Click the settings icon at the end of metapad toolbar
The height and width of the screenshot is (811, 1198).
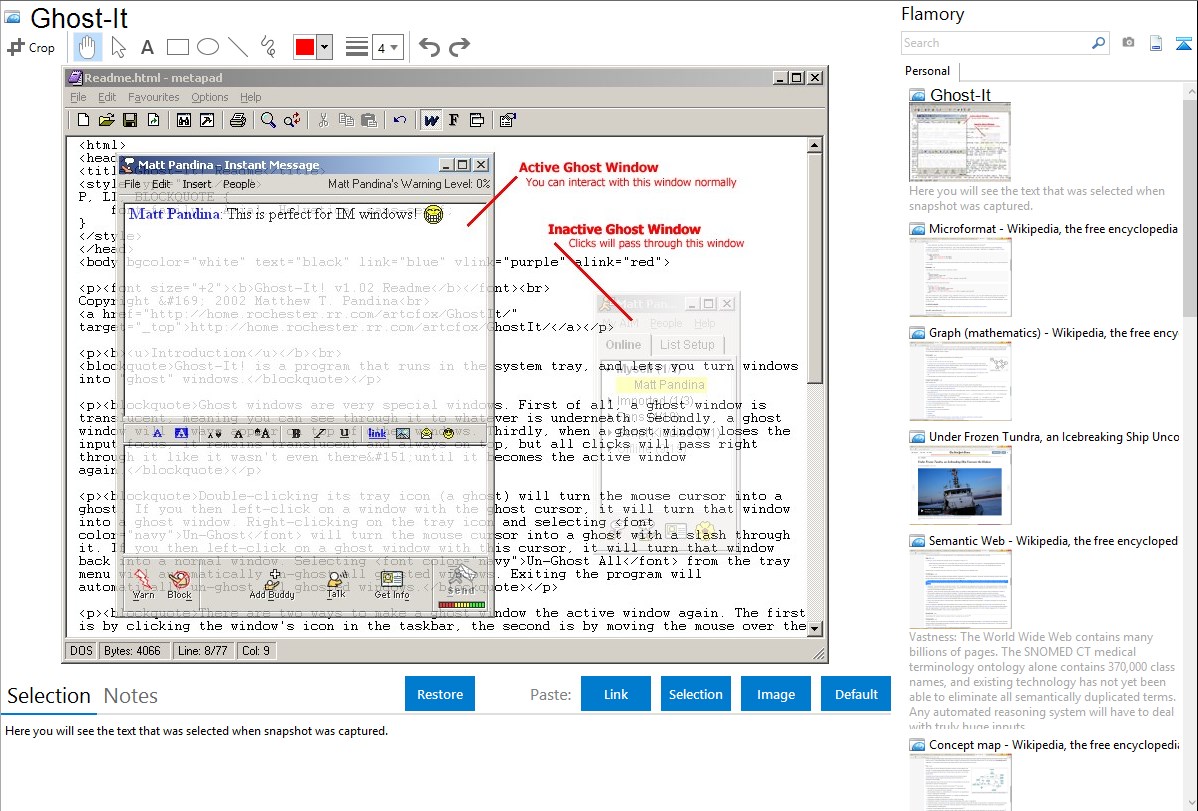[x=507, y=120]
